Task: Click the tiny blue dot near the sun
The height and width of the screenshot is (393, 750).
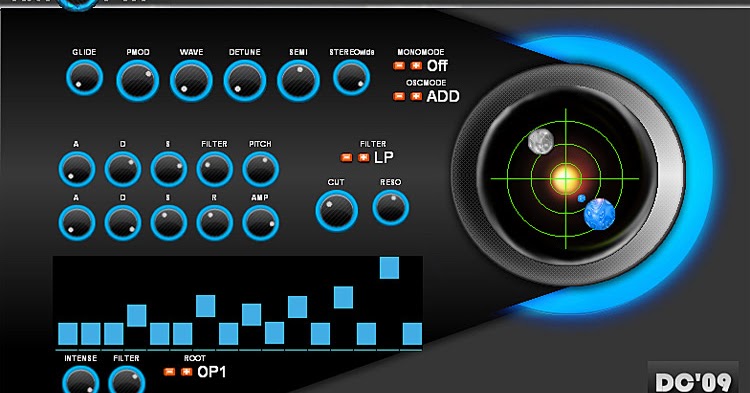Action: pyautogui.click(x=582, y=198)
